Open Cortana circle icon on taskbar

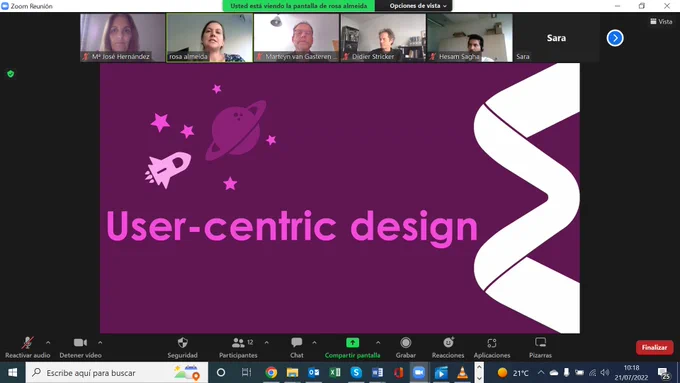[x=221, y=373]
